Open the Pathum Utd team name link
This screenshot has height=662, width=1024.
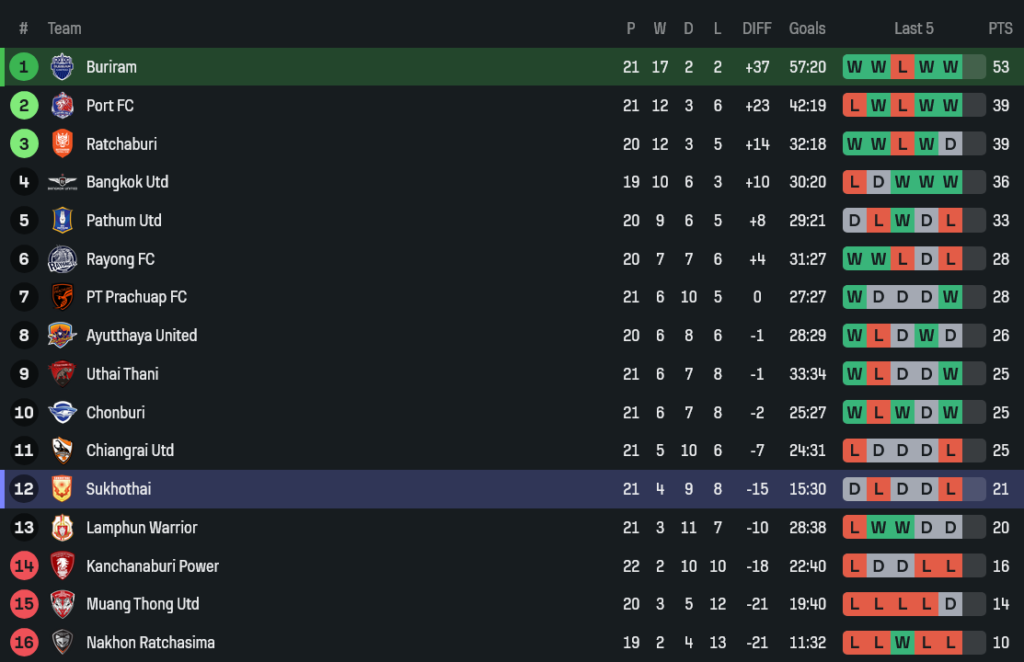[x=123, y=220]
